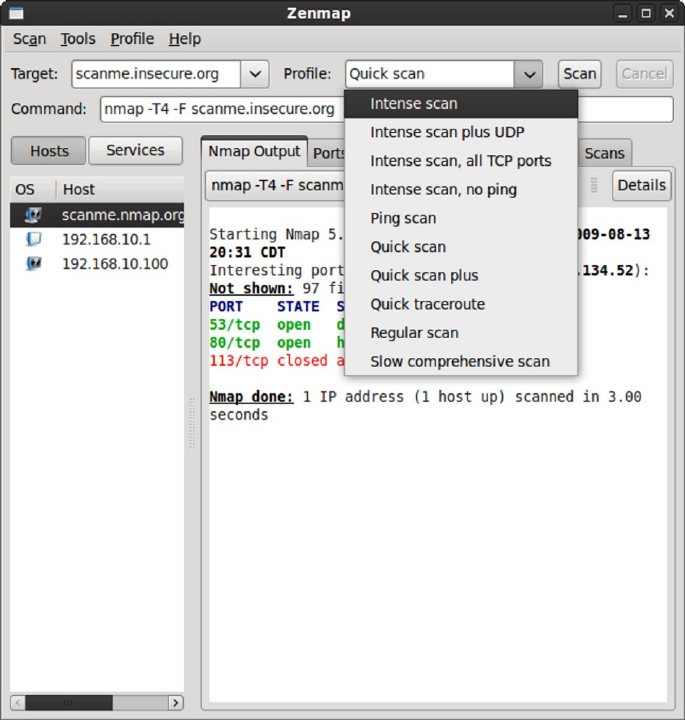Choose Quick traceroute profile

pos(461,304)
